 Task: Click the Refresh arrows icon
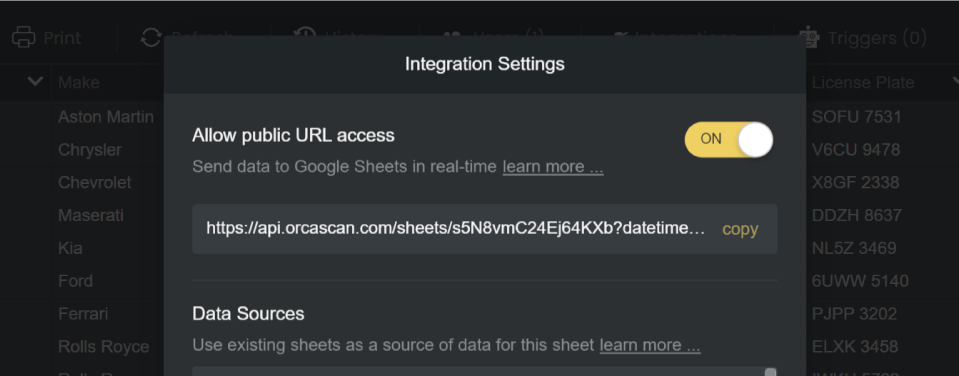(151, 37)
